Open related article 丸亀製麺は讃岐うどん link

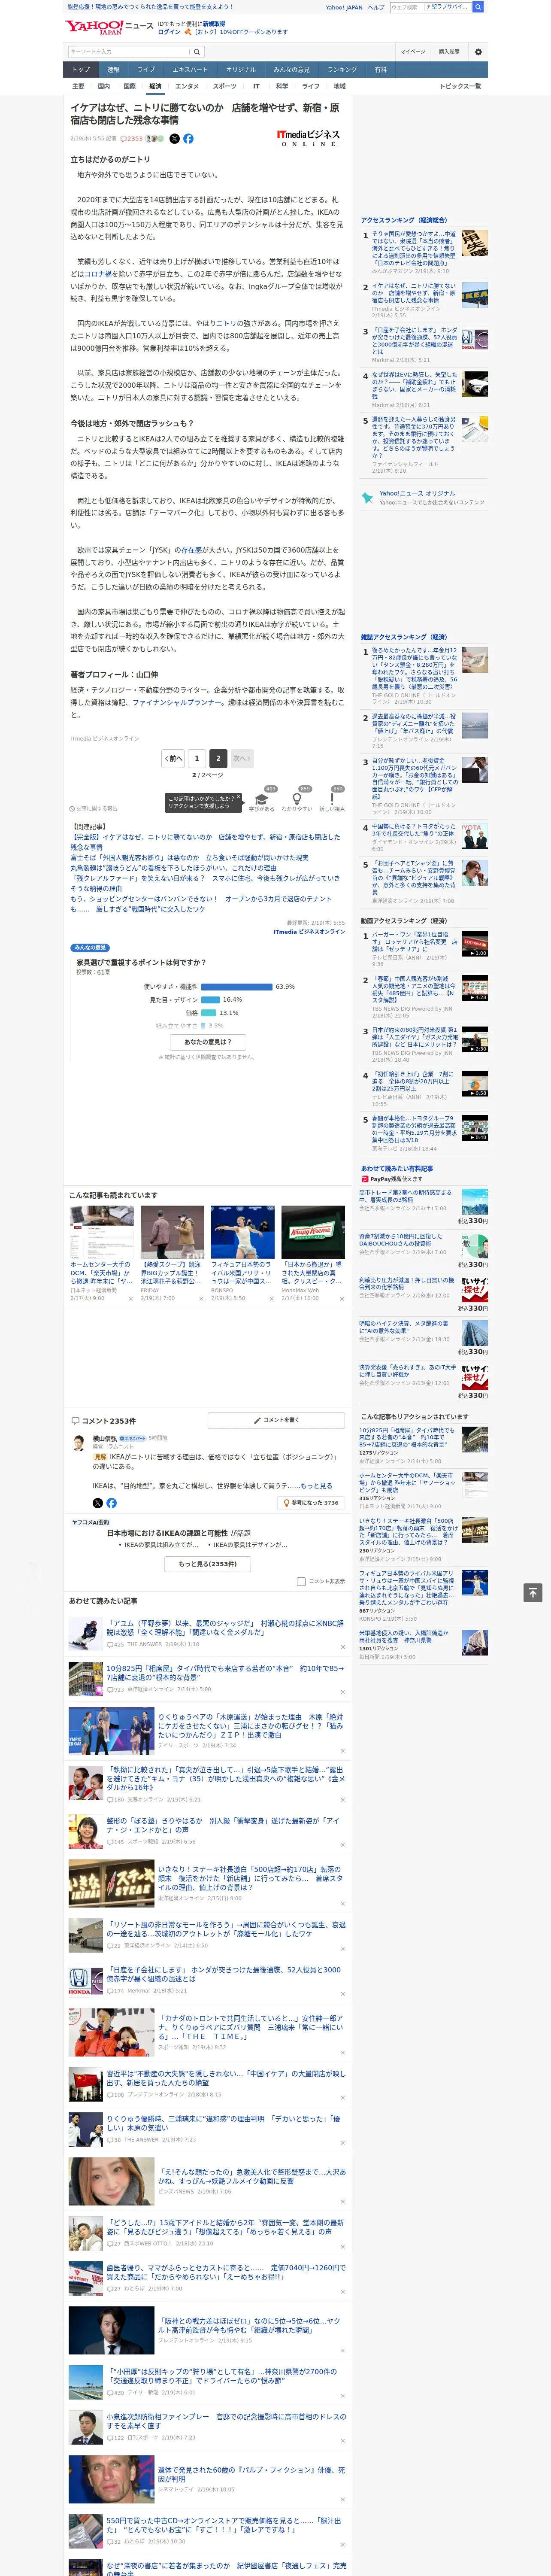coord(173,868)
